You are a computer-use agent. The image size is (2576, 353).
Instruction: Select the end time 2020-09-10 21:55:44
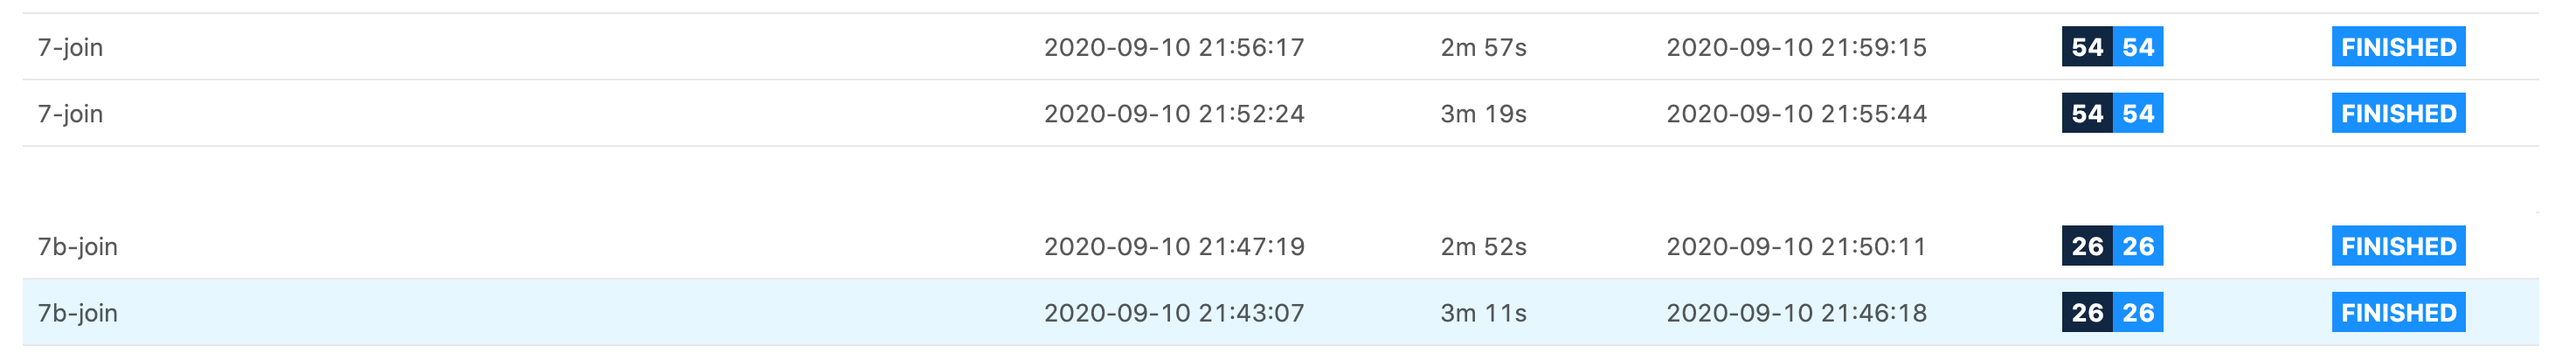[x=1796, y=114]
